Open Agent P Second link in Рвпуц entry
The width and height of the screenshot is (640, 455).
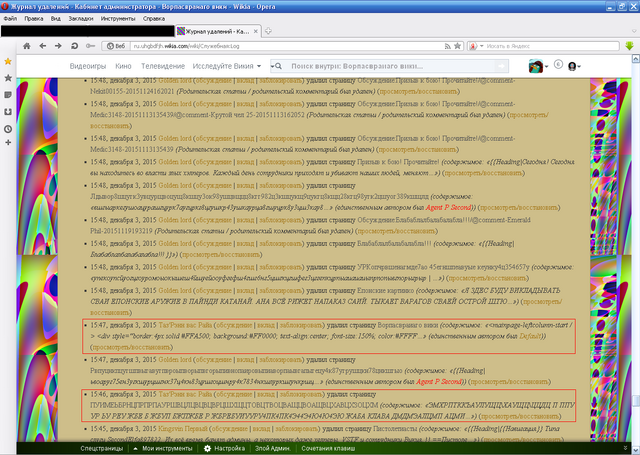tap(438, 382)
